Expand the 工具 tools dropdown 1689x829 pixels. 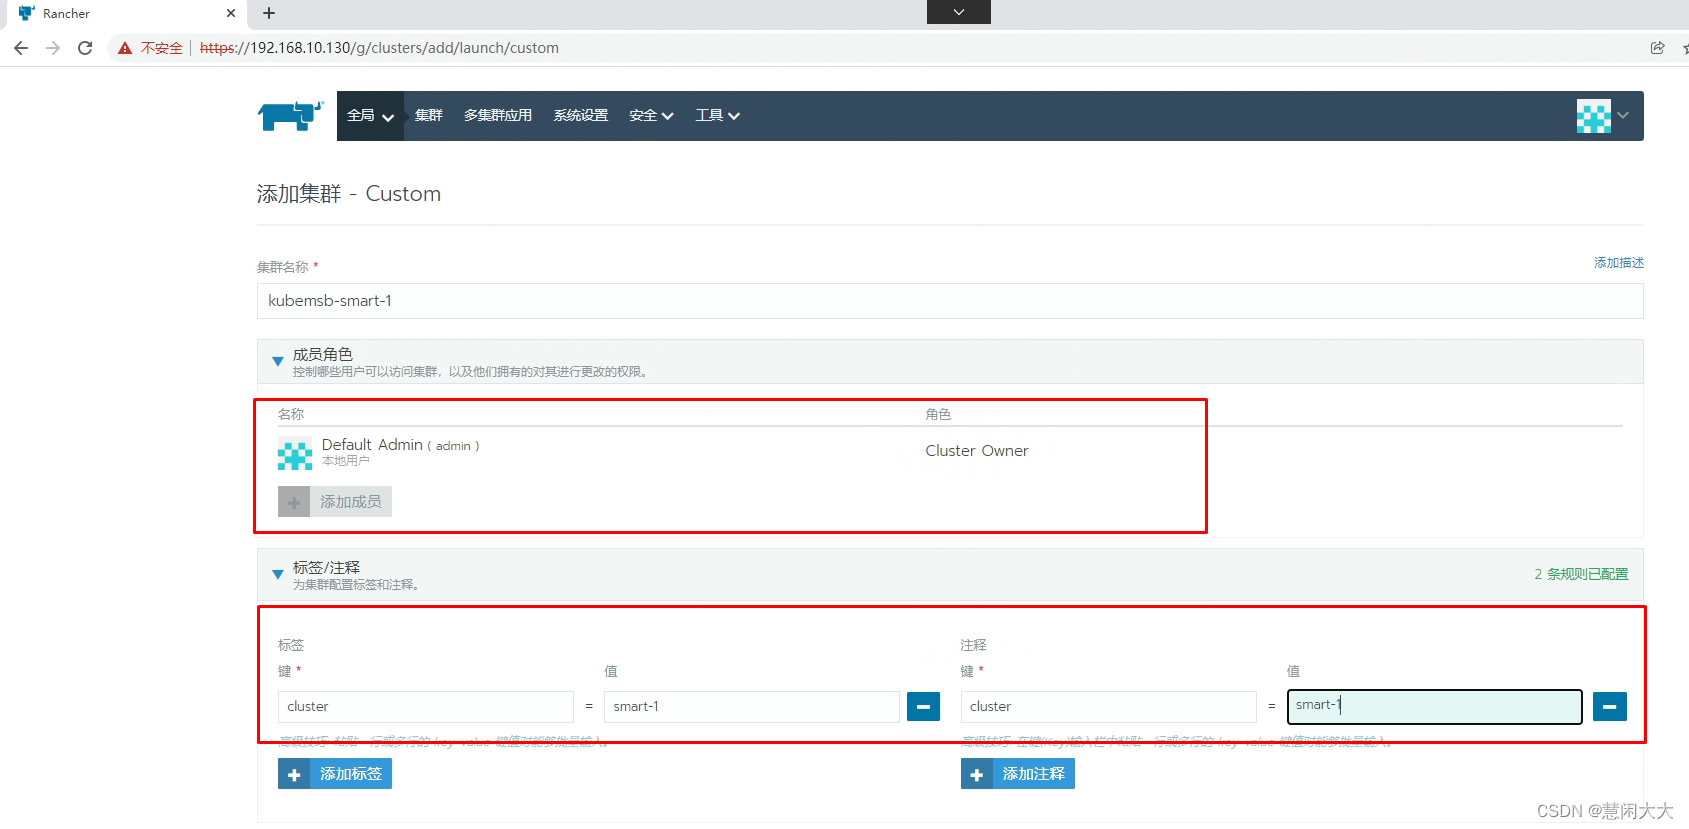point(718,116)
